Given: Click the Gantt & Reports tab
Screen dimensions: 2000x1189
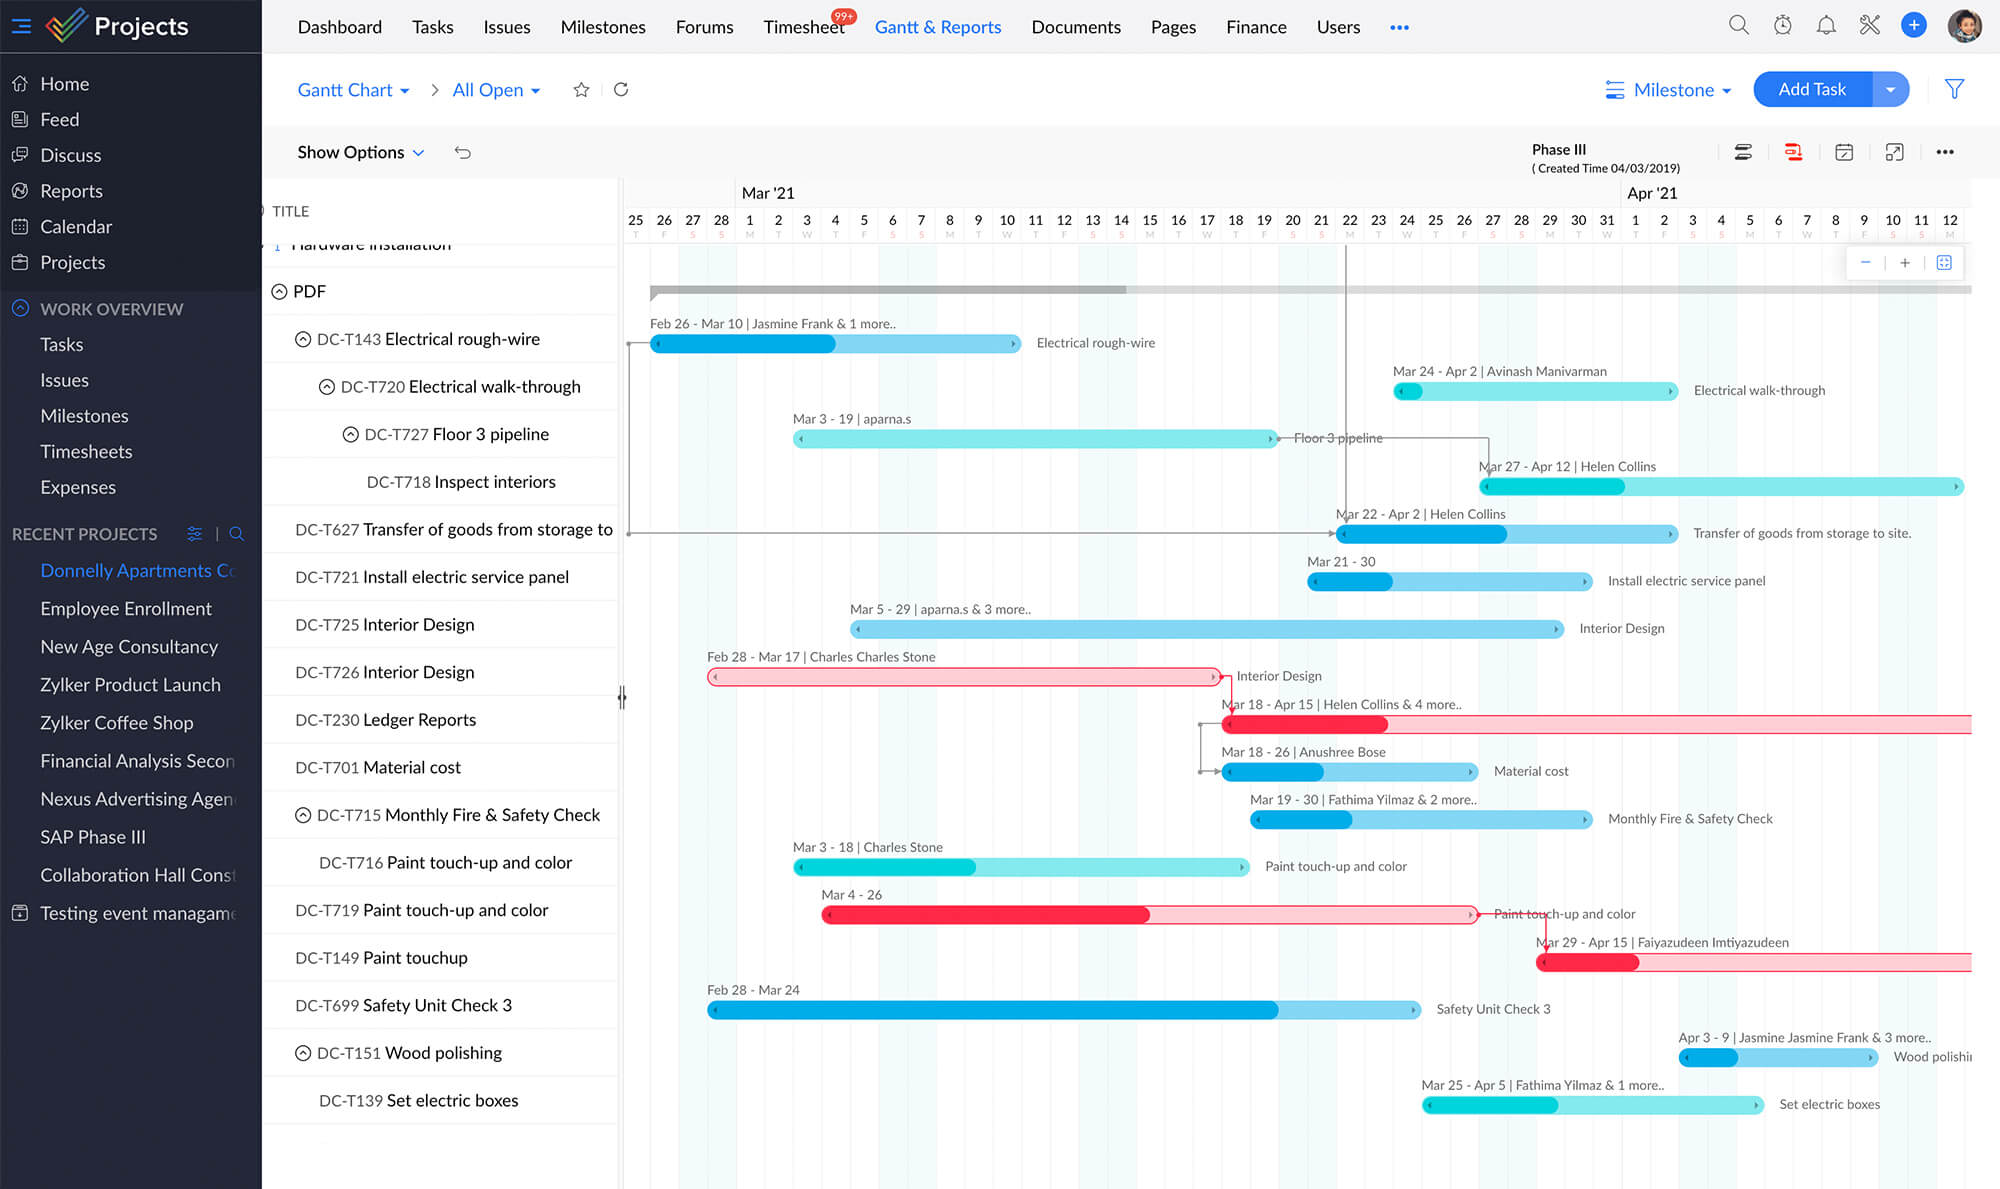Looking at the screenshot, I should coord(937,27).
